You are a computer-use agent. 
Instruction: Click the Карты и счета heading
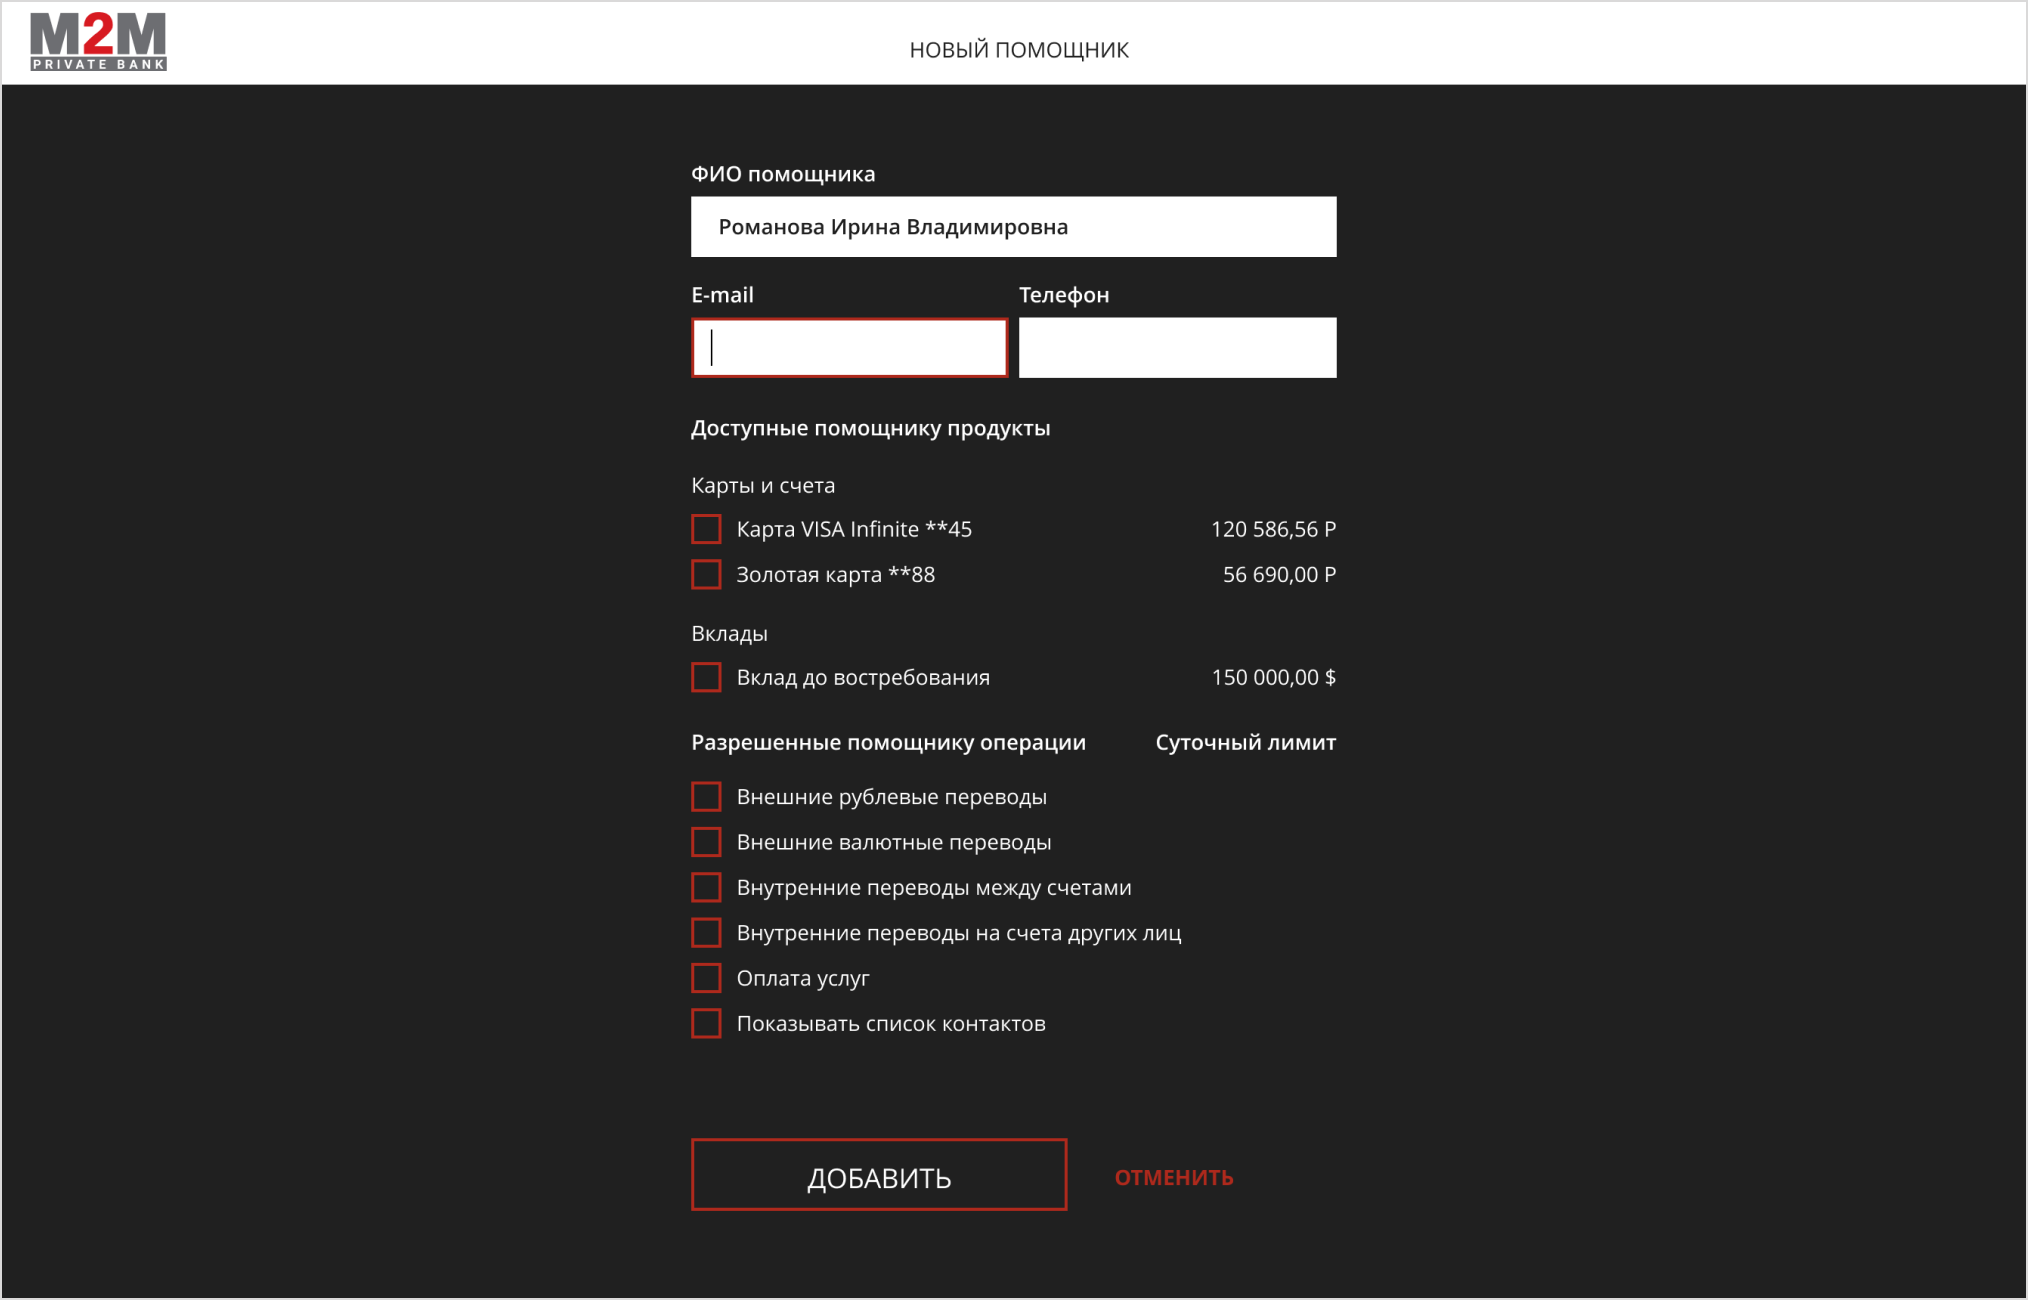click(763, 486)
